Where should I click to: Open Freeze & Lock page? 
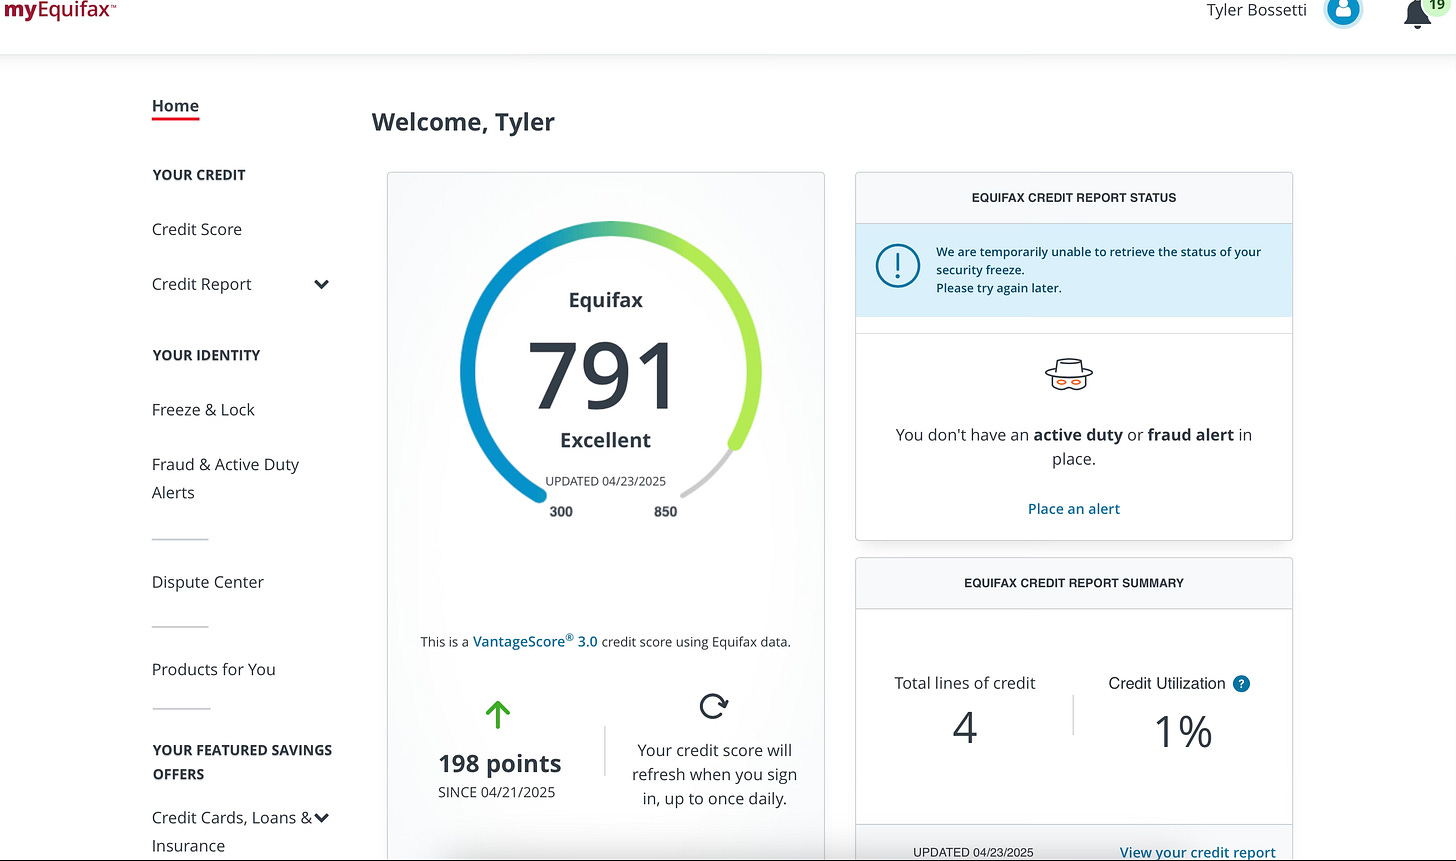(x=203, y=410)
